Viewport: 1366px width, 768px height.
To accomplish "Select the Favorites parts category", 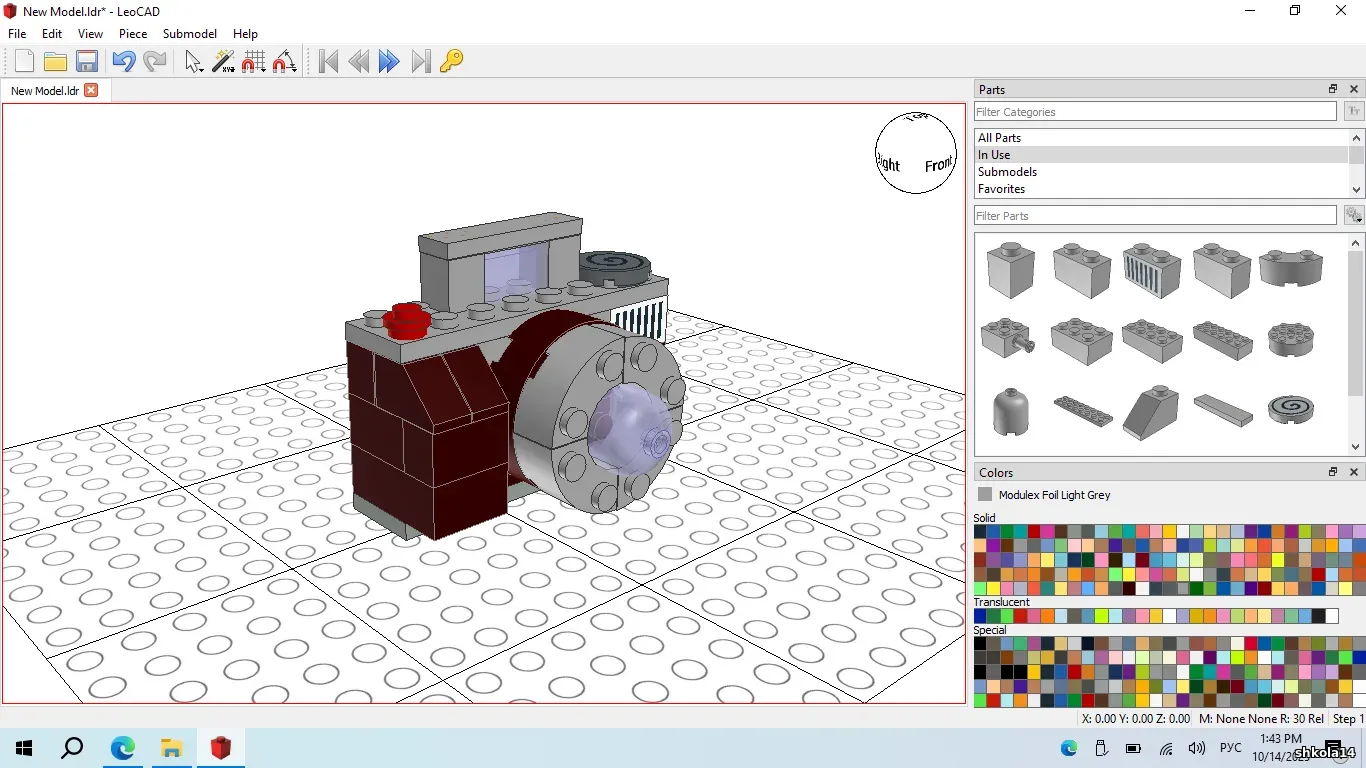I will click(1001, 189).
